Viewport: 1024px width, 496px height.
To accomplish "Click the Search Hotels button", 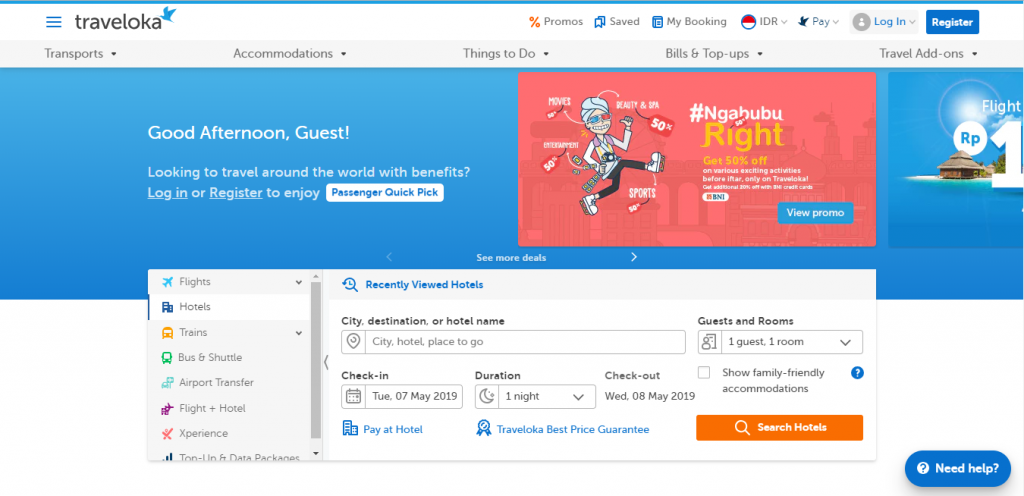I will point(779,427).
